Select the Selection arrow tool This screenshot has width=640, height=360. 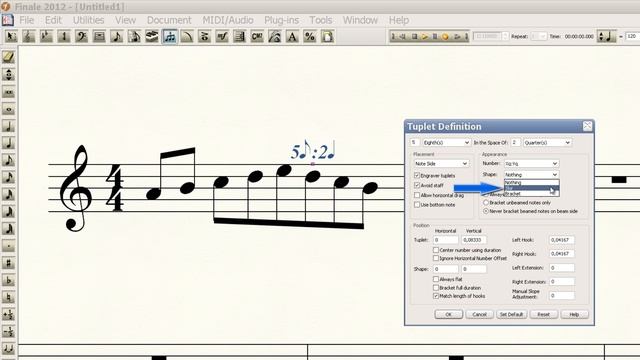[x=11, y=37]
